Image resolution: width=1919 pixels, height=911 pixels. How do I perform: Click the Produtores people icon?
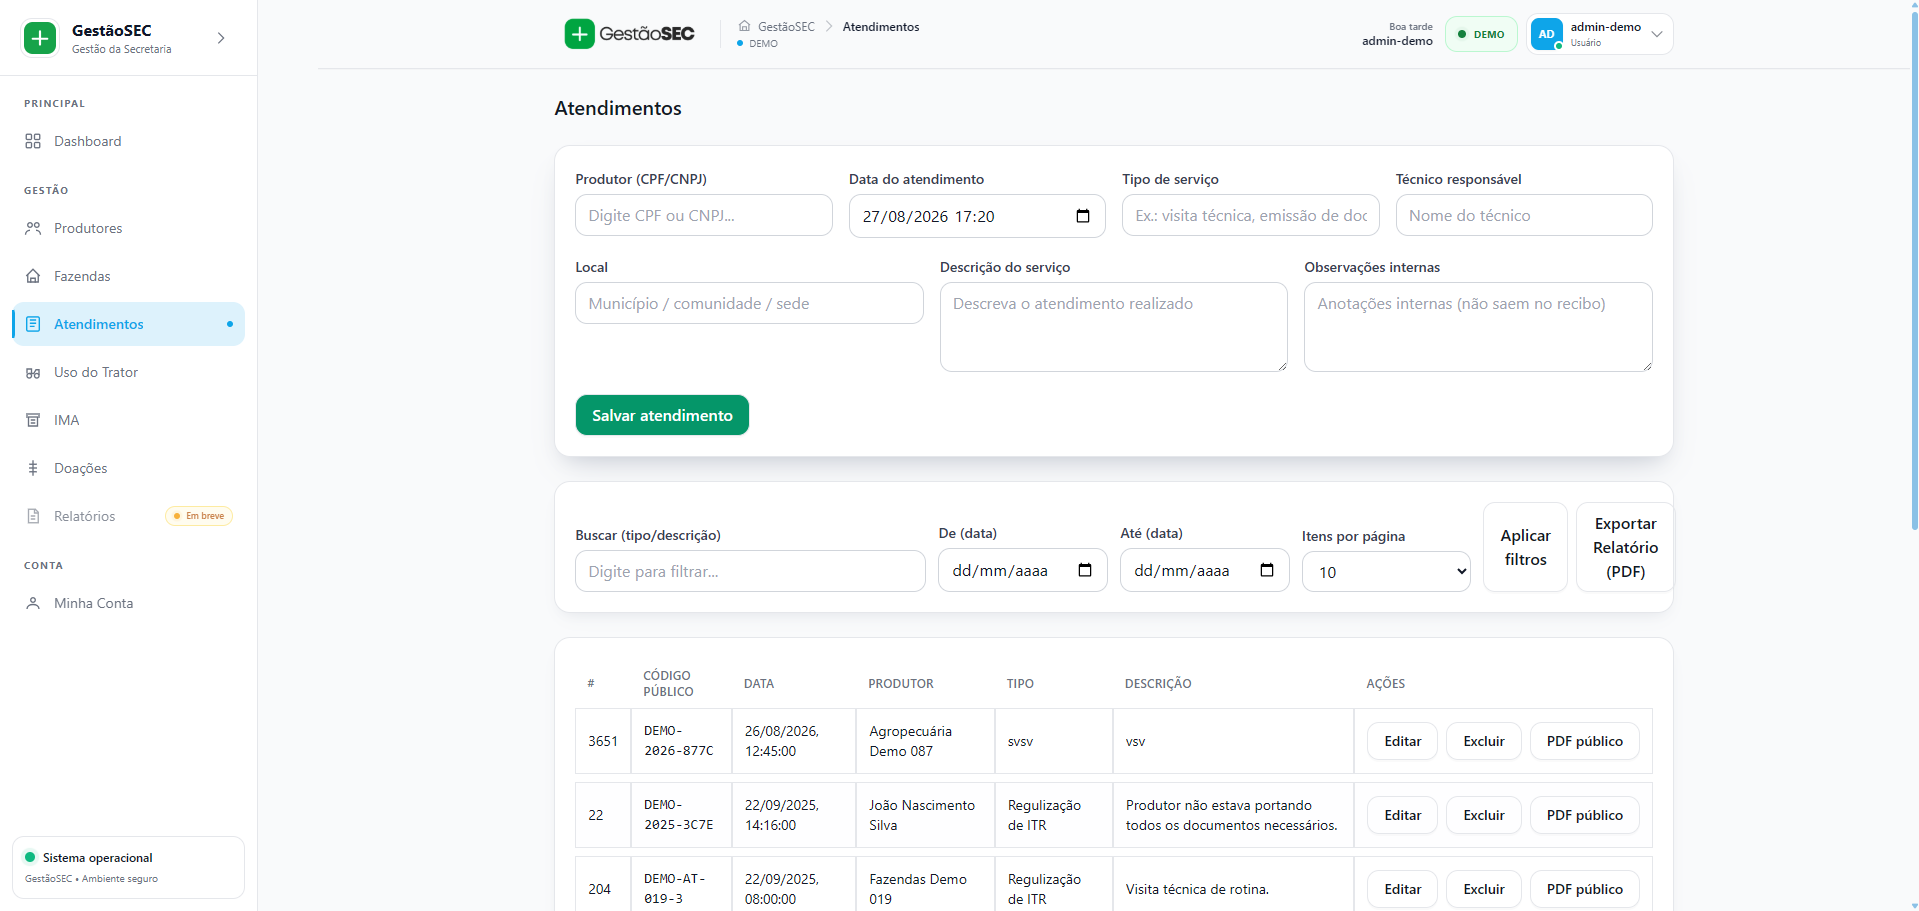(x=33, y=228)
